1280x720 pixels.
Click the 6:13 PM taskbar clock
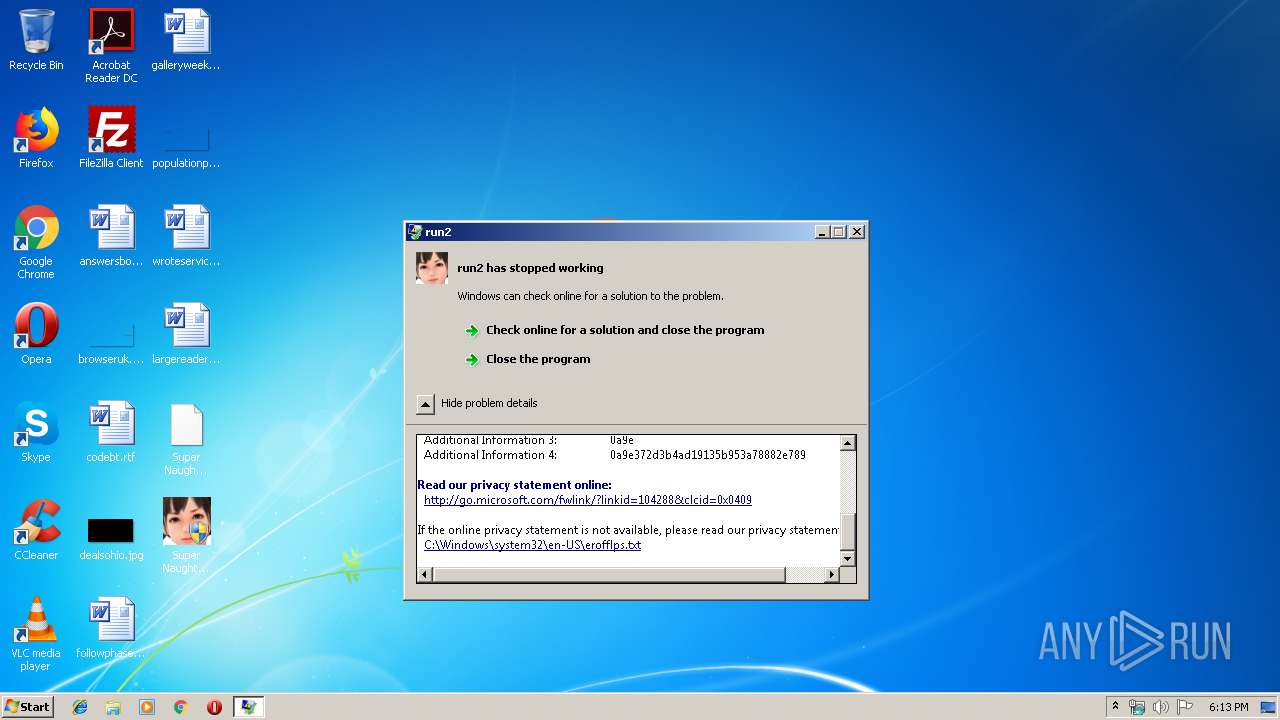tap(1228, 707)
